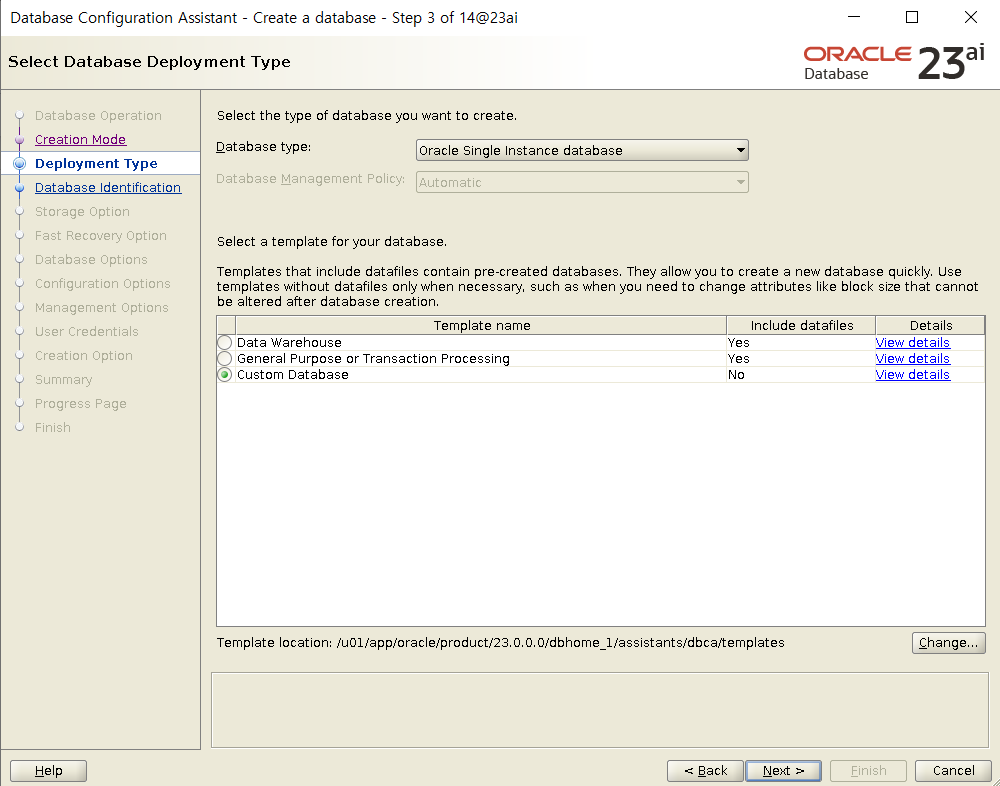Click the Progress Page step
Viewport: 1000px width, 786px height.
(80, 404)
